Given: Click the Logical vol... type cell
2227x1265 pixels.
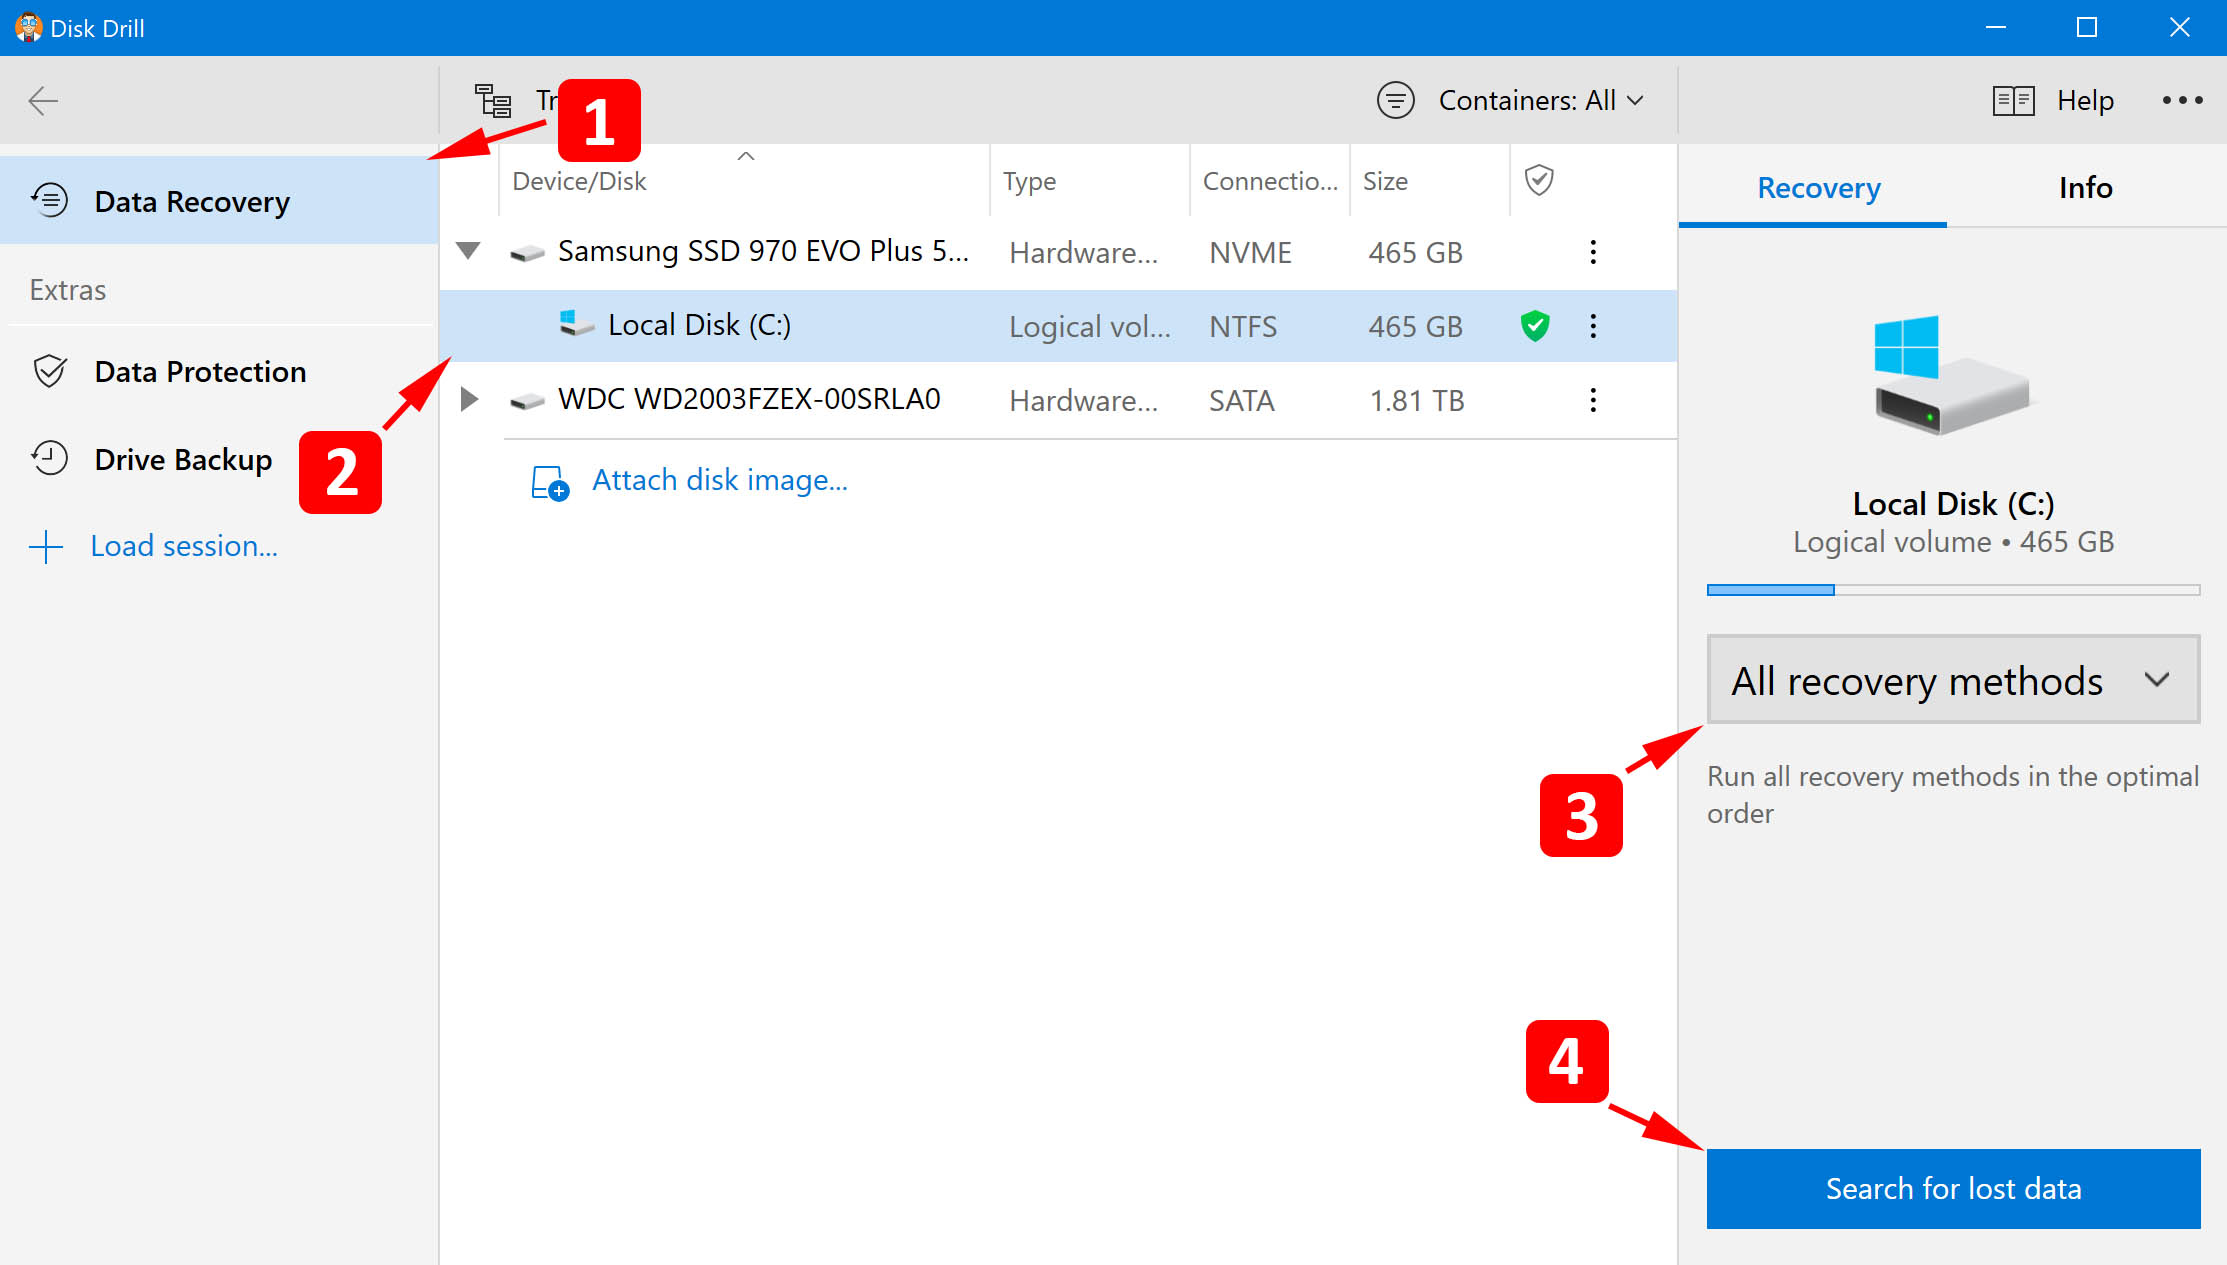Looking at the screenshot, I should point(1089,327).
